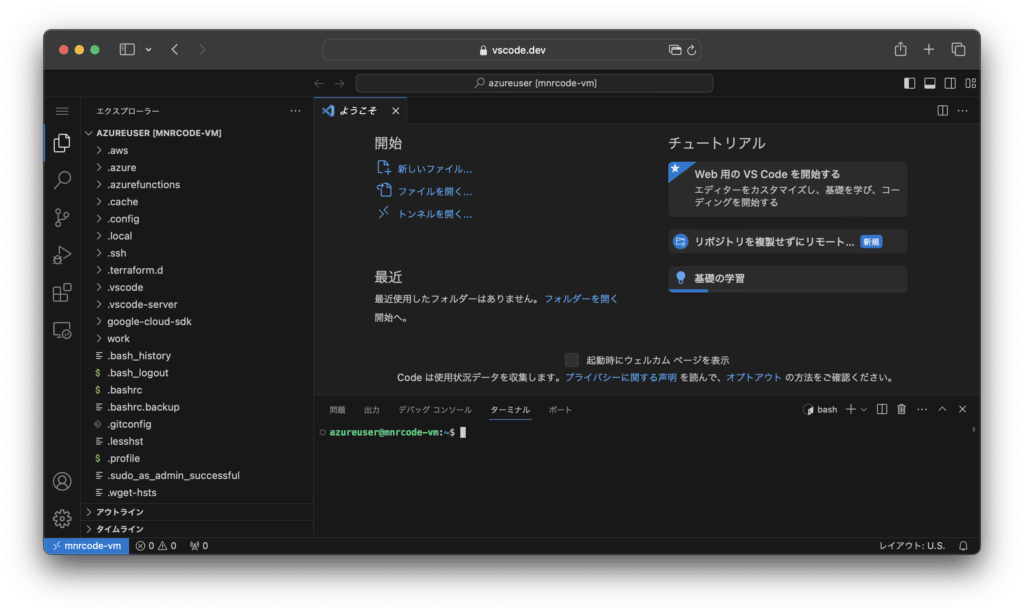The width and height of the screenshot is (1024, 612).
Task: Open terminal panel more actions ellipsis
Action: (x=921, y=410)
